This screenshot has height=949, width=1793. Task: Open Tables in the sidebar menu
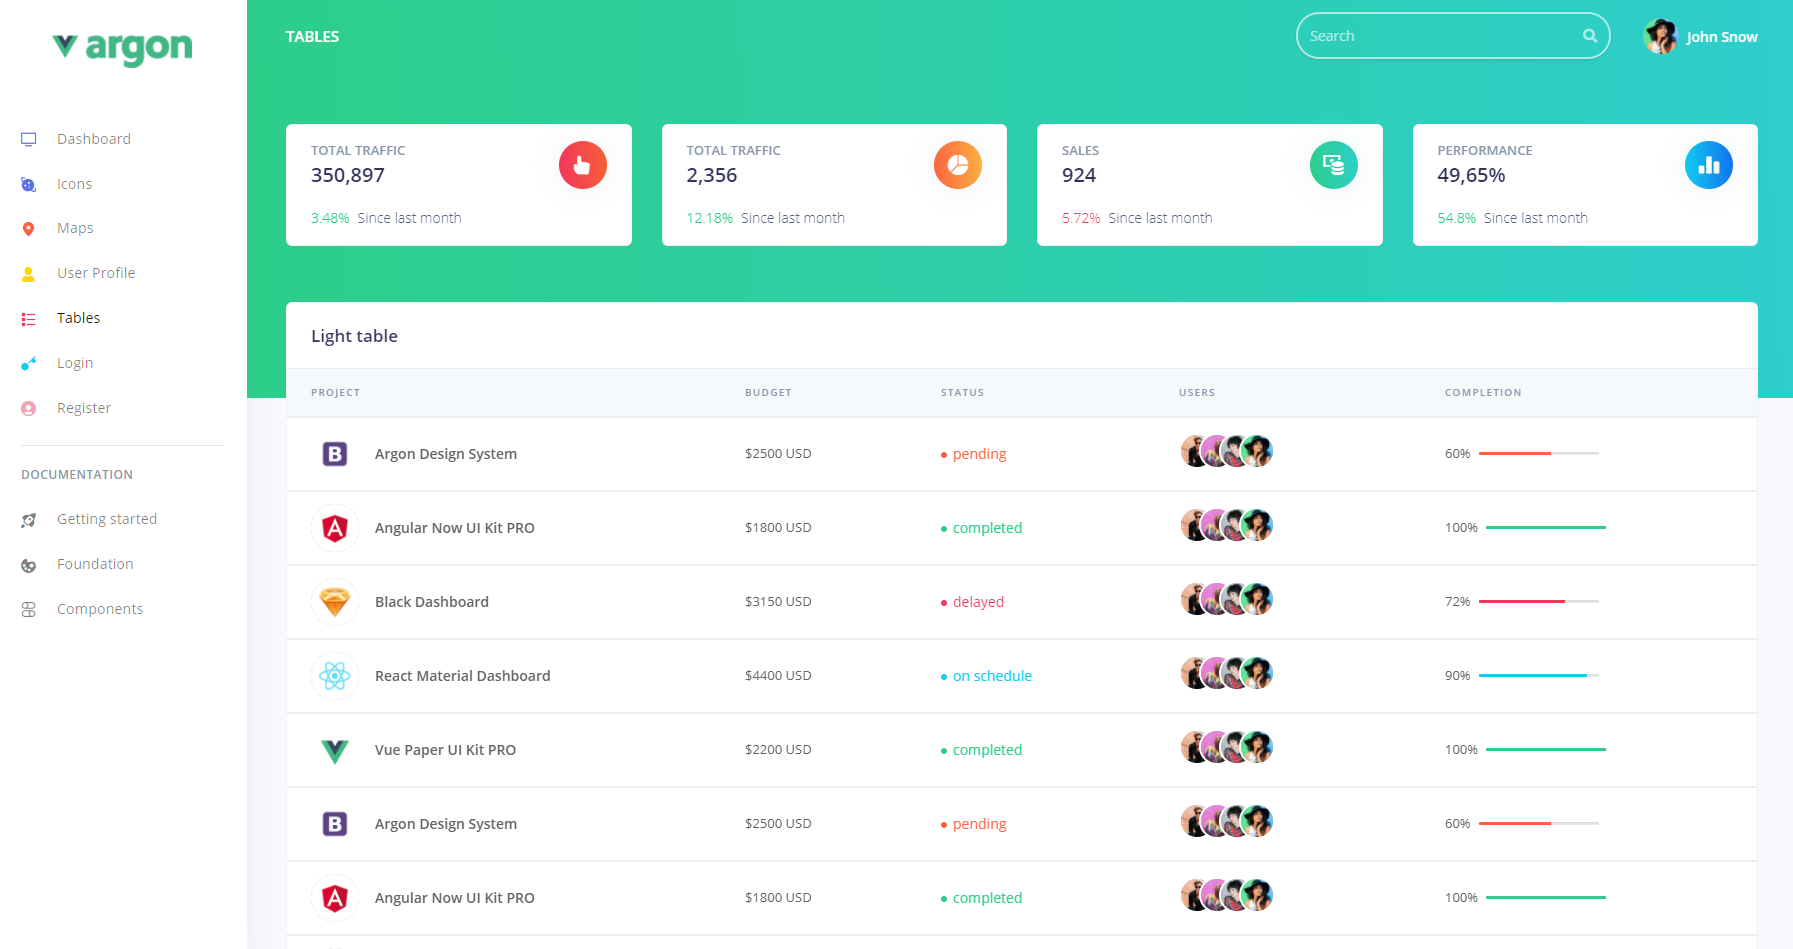pyautogui.click(x=78, y=318)
